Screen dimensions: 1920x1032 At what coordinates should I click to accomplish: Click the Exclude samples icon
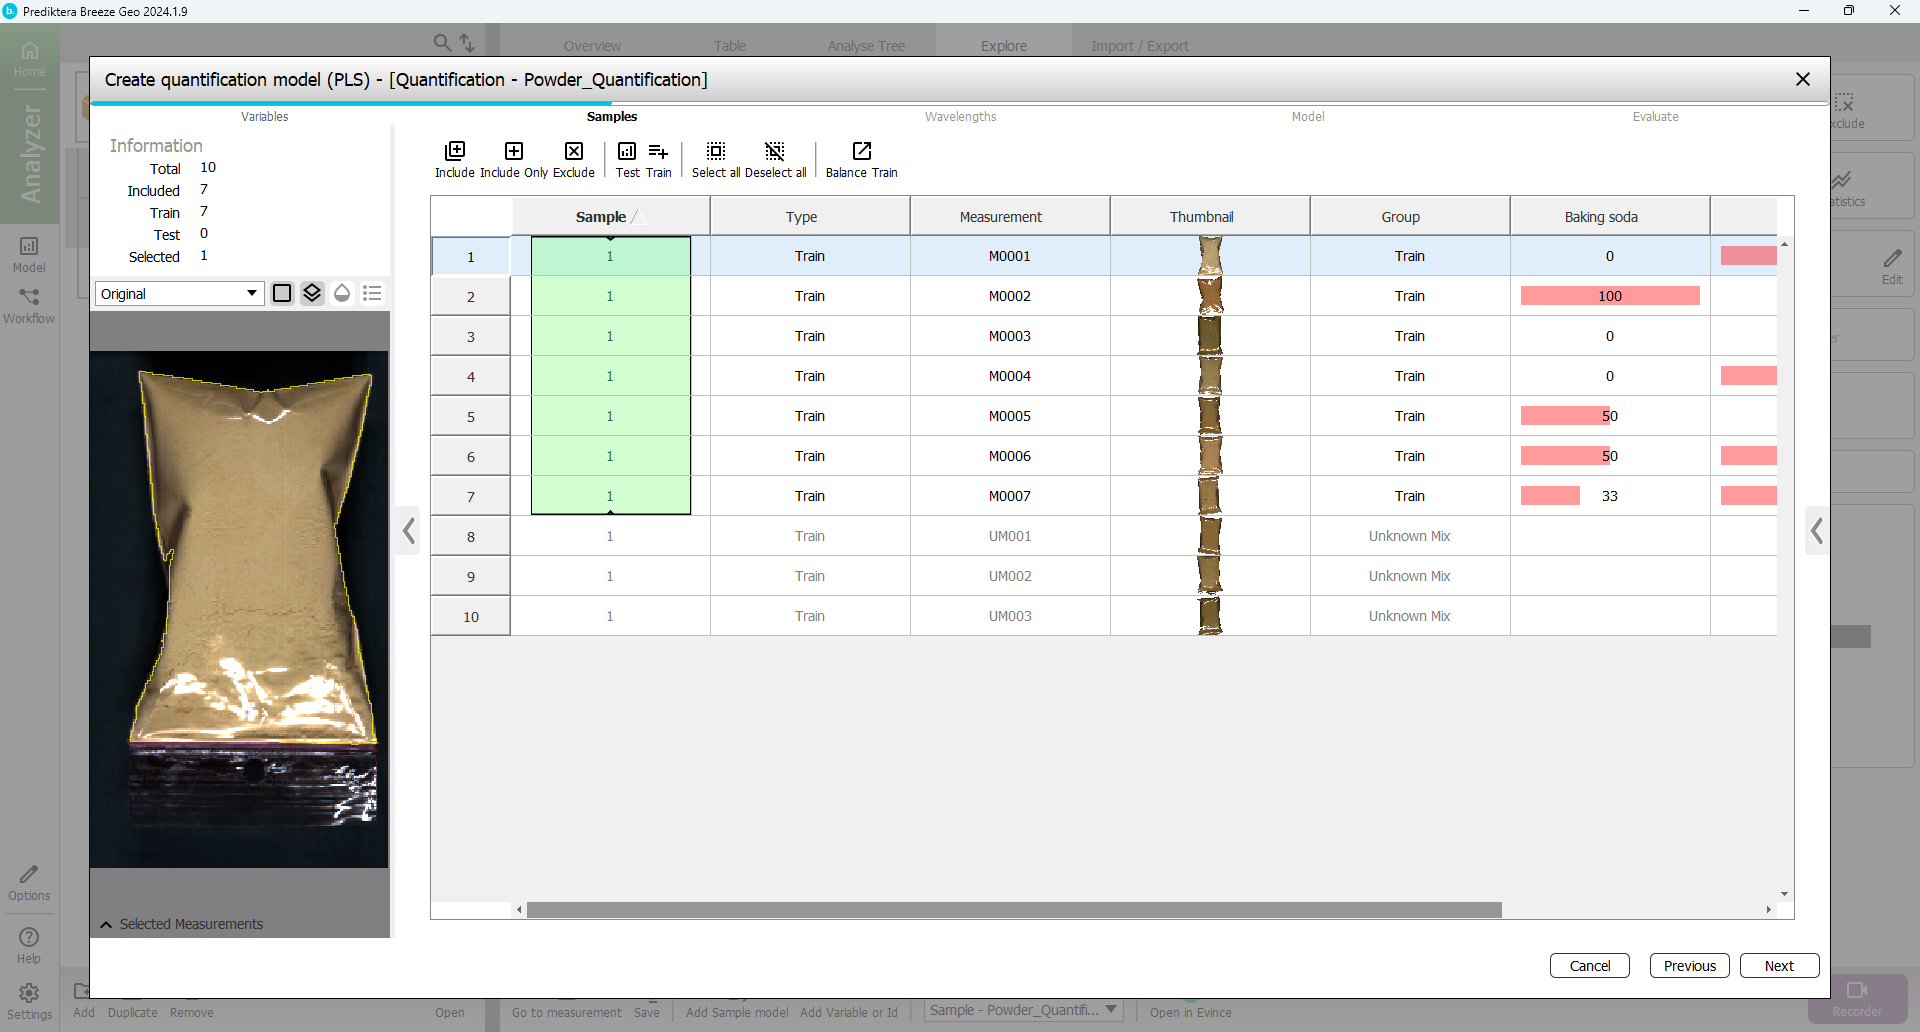pyautogui.click(x=574, y=152)
